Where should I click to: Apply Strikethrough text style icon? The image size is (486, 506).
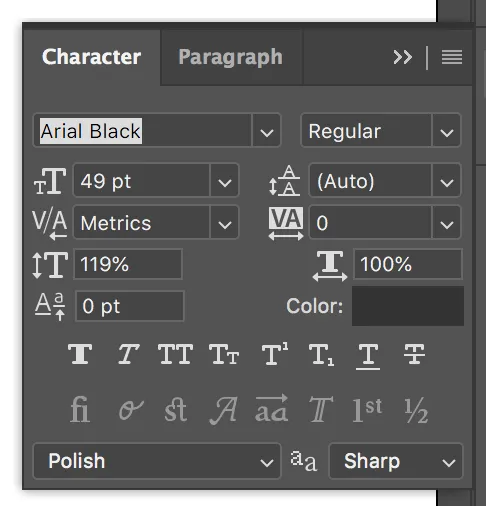pyautogui.click(x=414, y=354)
